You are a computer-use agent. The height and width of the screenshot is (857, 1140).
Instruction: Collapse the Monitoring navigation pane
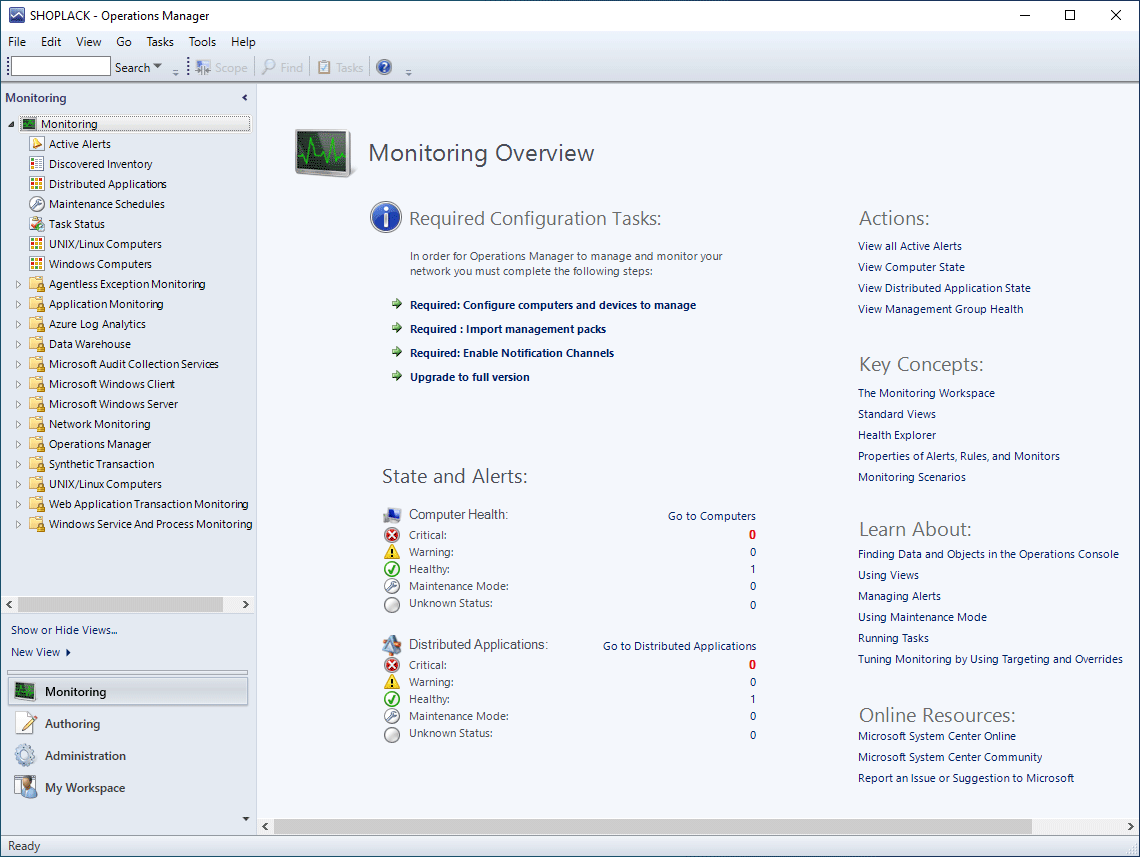point(245,97)
